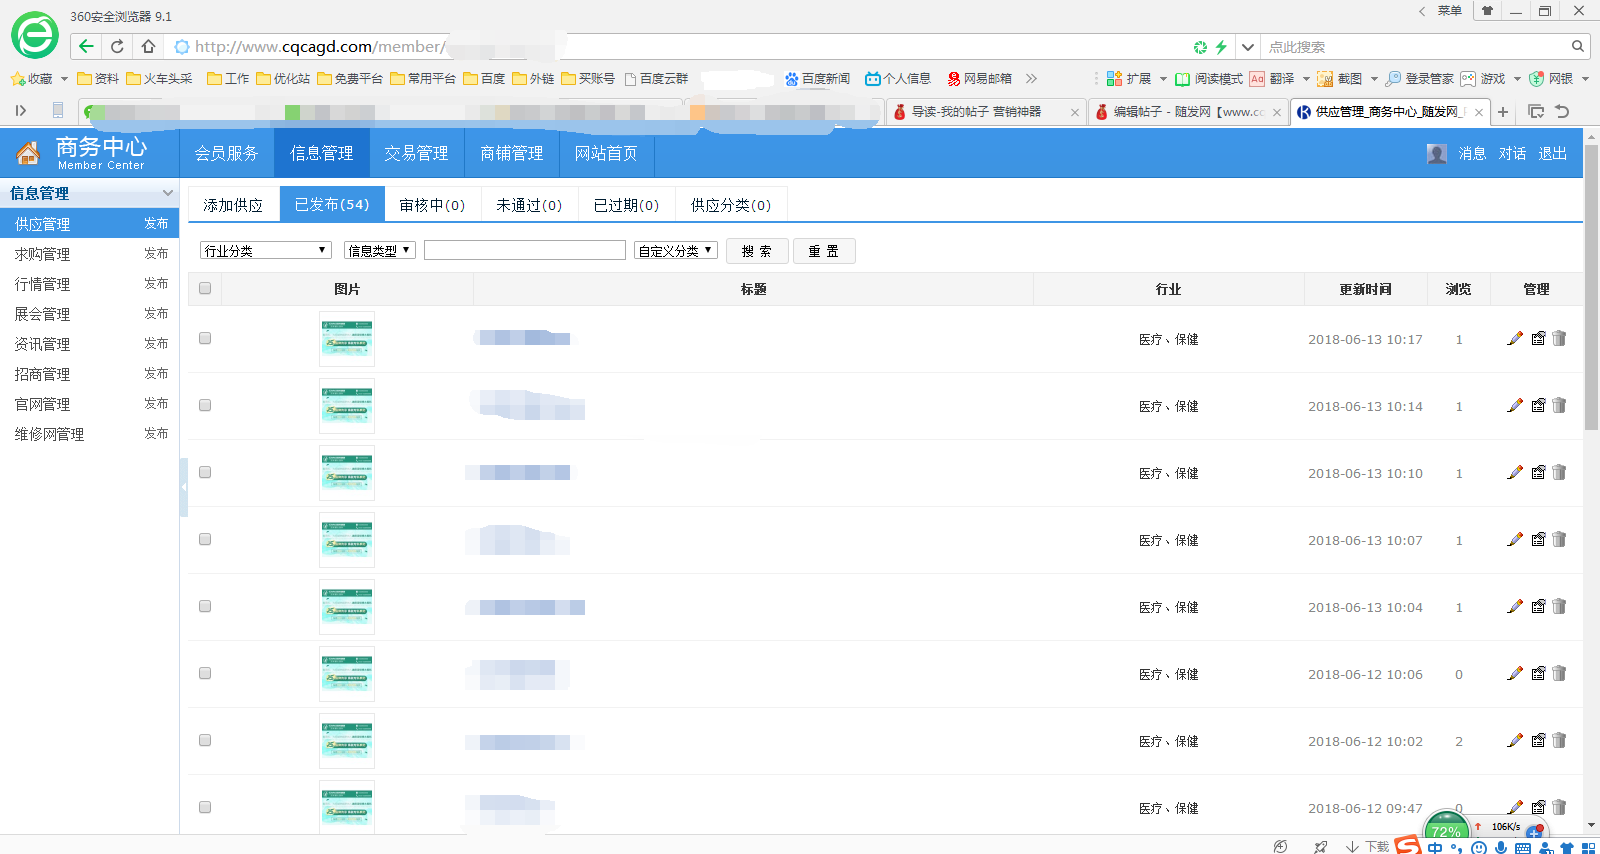Open the 信息类型 dropdown

[379, 251]
